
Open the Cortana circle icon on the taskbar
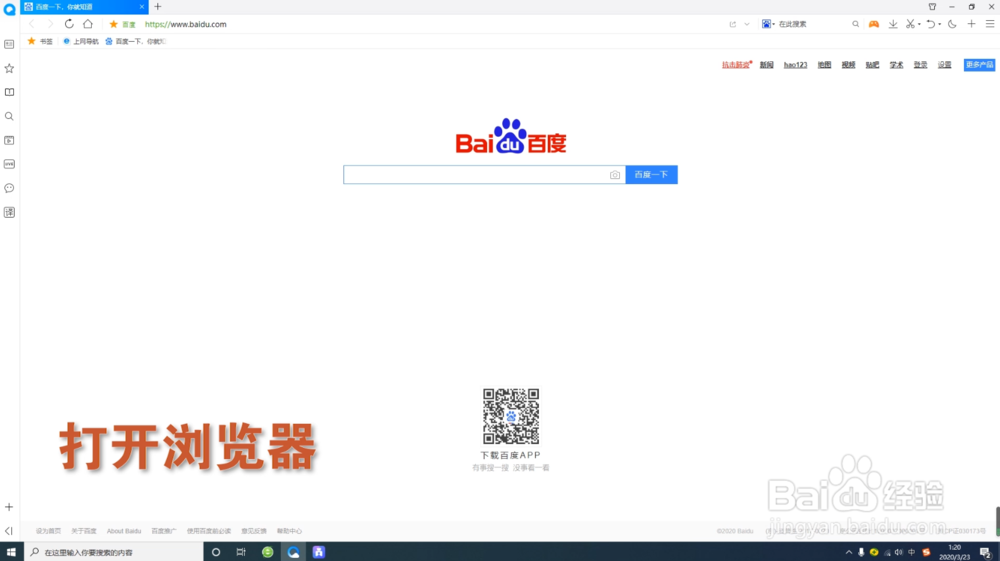click(216, 552)
